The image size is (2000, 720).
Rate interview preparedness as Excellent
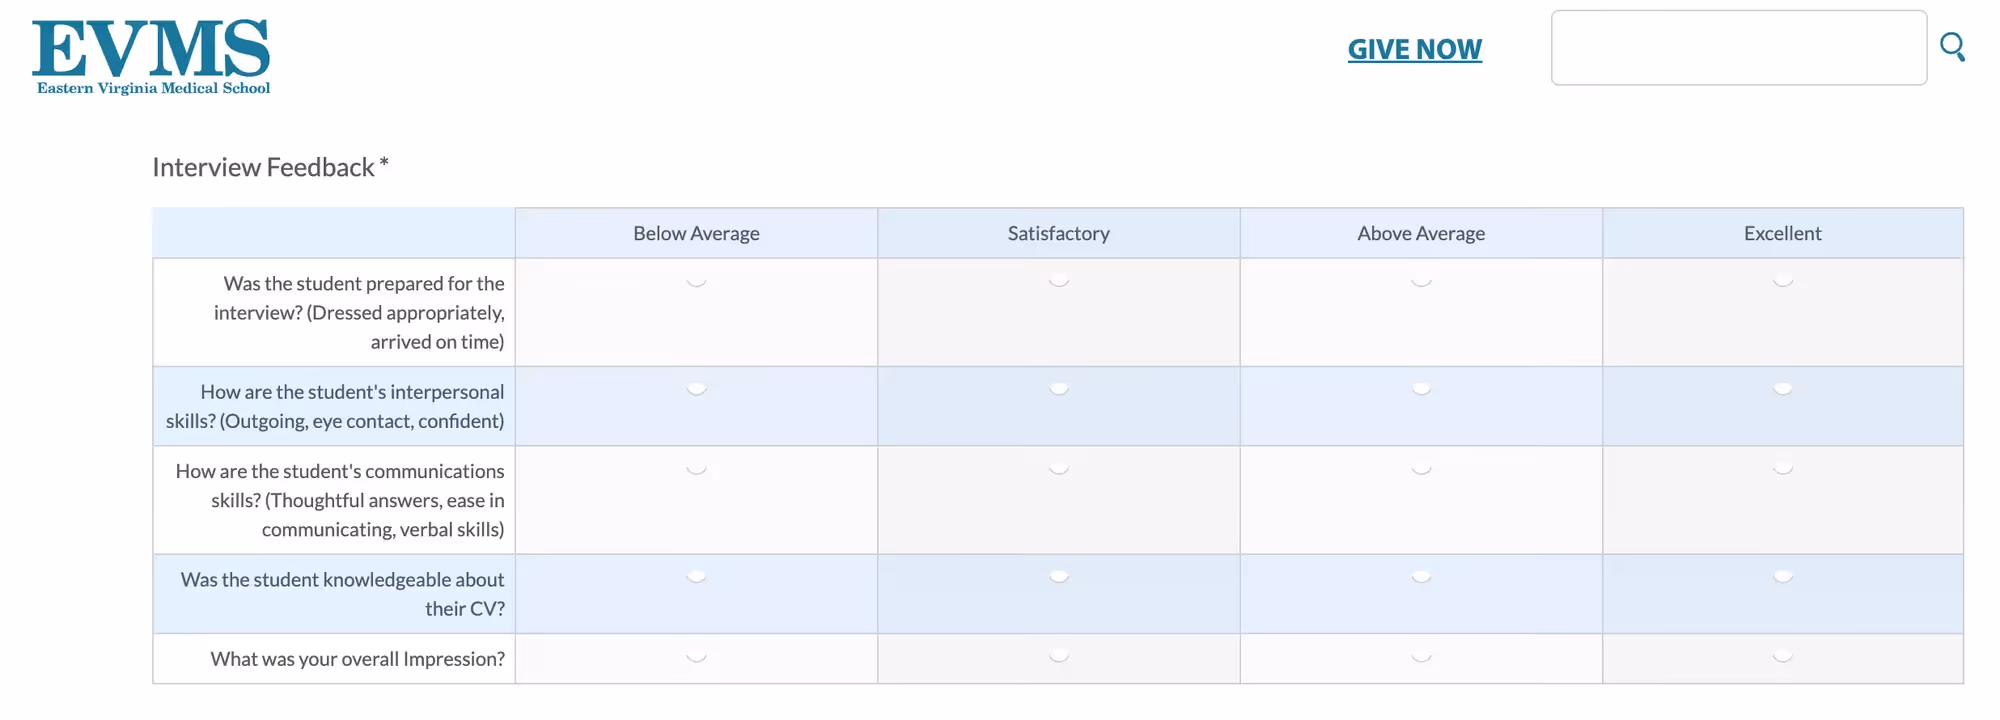click(x=1782, y=282)
